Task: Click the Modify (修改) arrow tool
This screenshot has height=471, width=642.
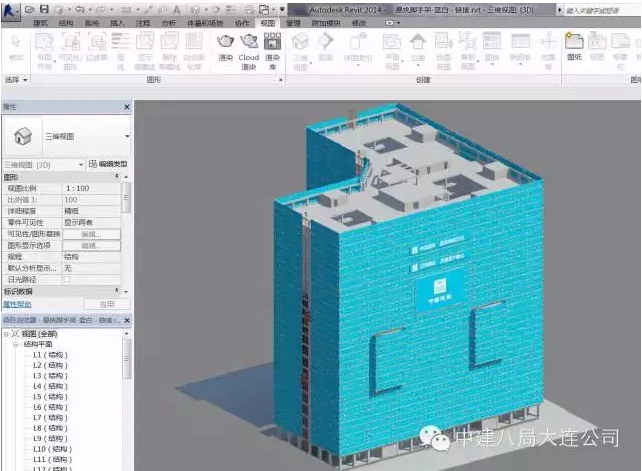Action: [16, 45]
